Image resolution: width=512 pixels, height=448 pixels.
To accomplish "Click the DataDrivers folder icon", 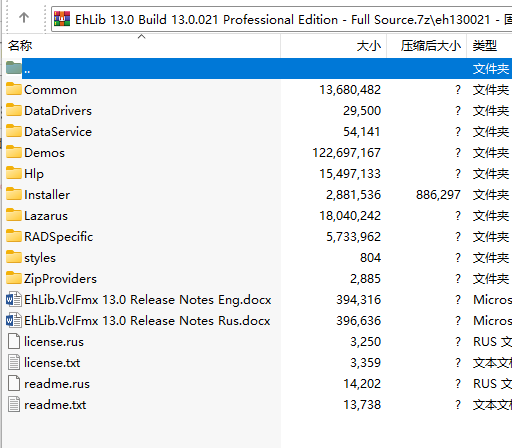I will (x=14, y=110).
